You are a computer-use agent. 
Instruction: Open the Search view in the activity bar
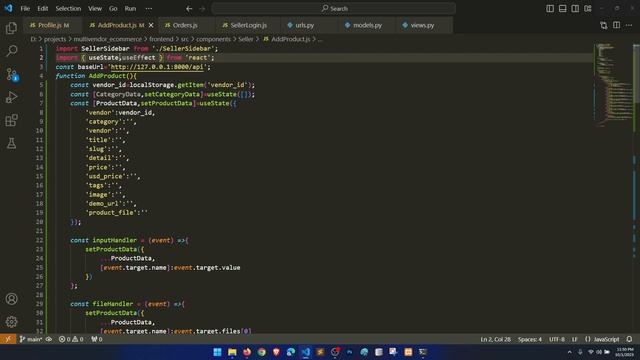coord(11,51)
